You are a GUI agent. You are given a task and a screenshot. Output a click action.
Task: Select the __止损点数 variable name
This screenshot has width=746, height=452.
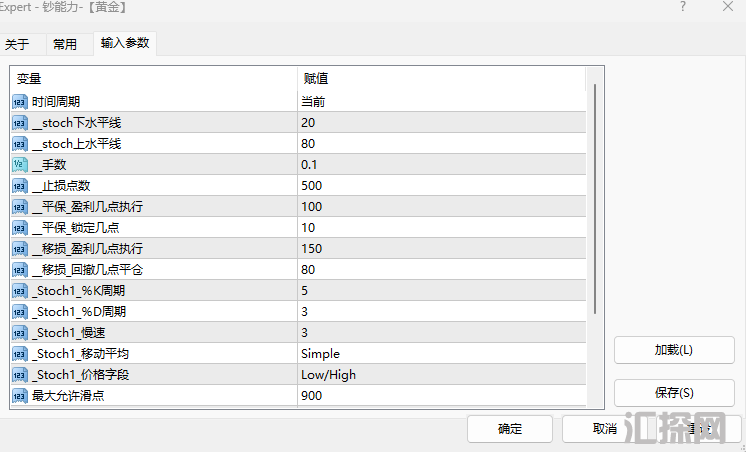[x=61, y=186]
